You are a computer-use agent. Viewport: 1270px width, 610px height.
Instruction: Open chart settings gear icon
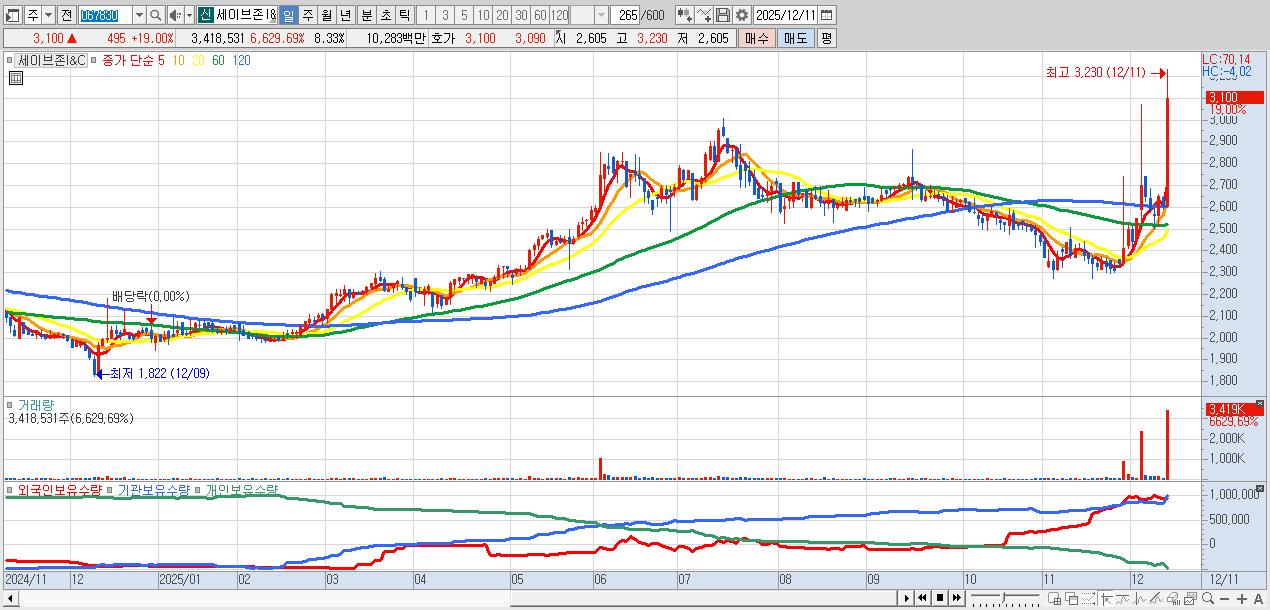point(741,15)
